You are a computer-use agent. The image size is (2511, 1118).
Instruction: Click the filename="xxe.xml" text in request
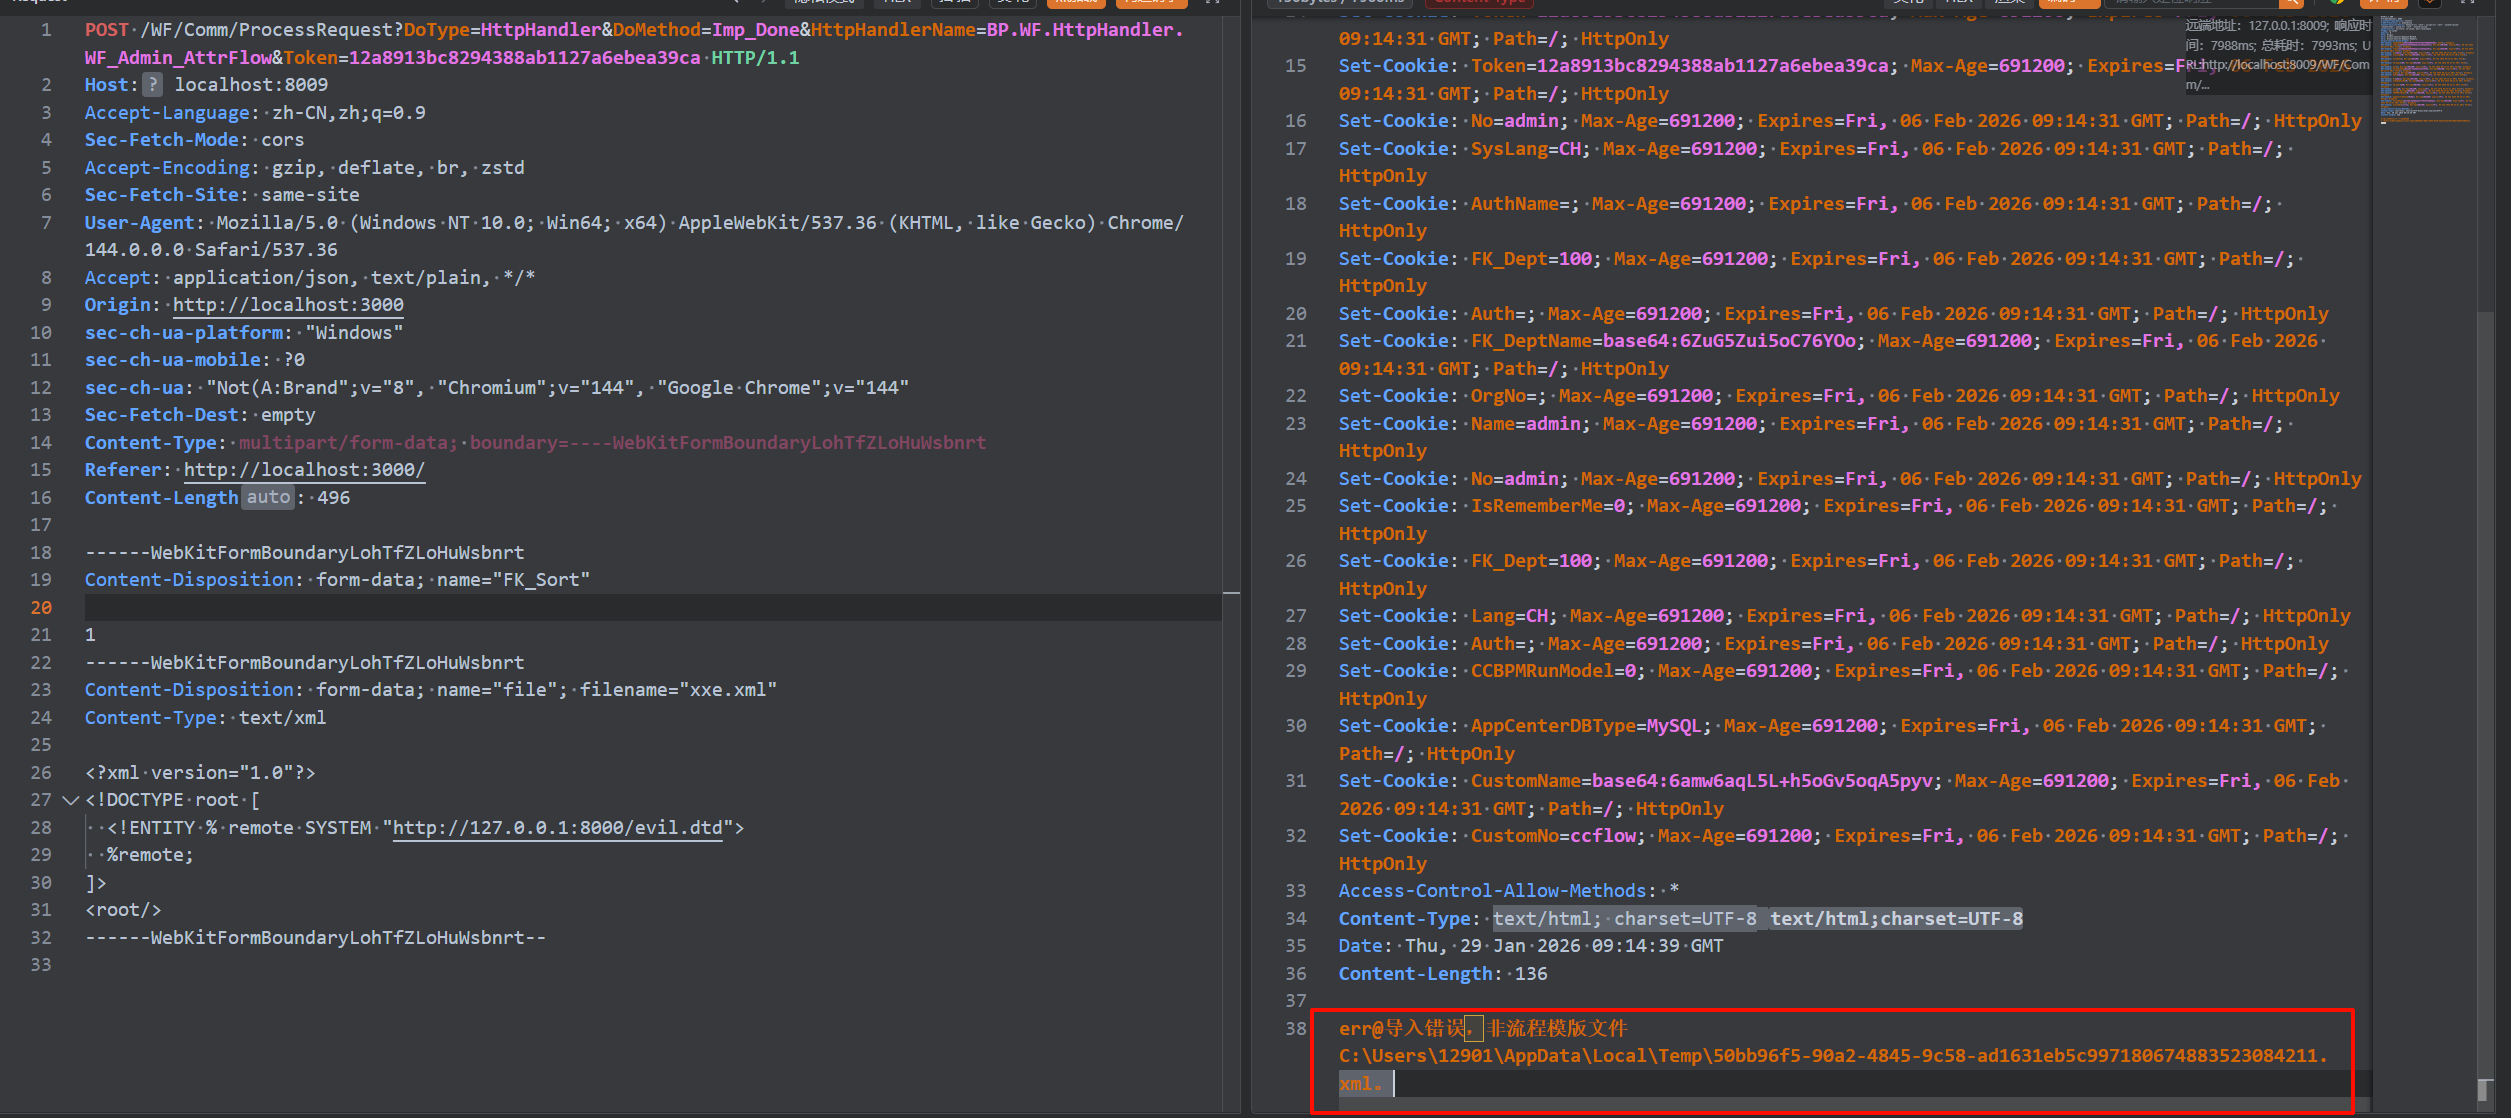click(678, 690)
